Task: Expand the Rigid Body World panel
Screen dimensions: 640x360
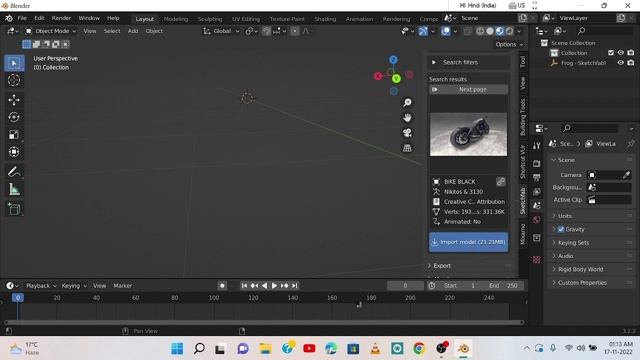Action: (591, 269)
